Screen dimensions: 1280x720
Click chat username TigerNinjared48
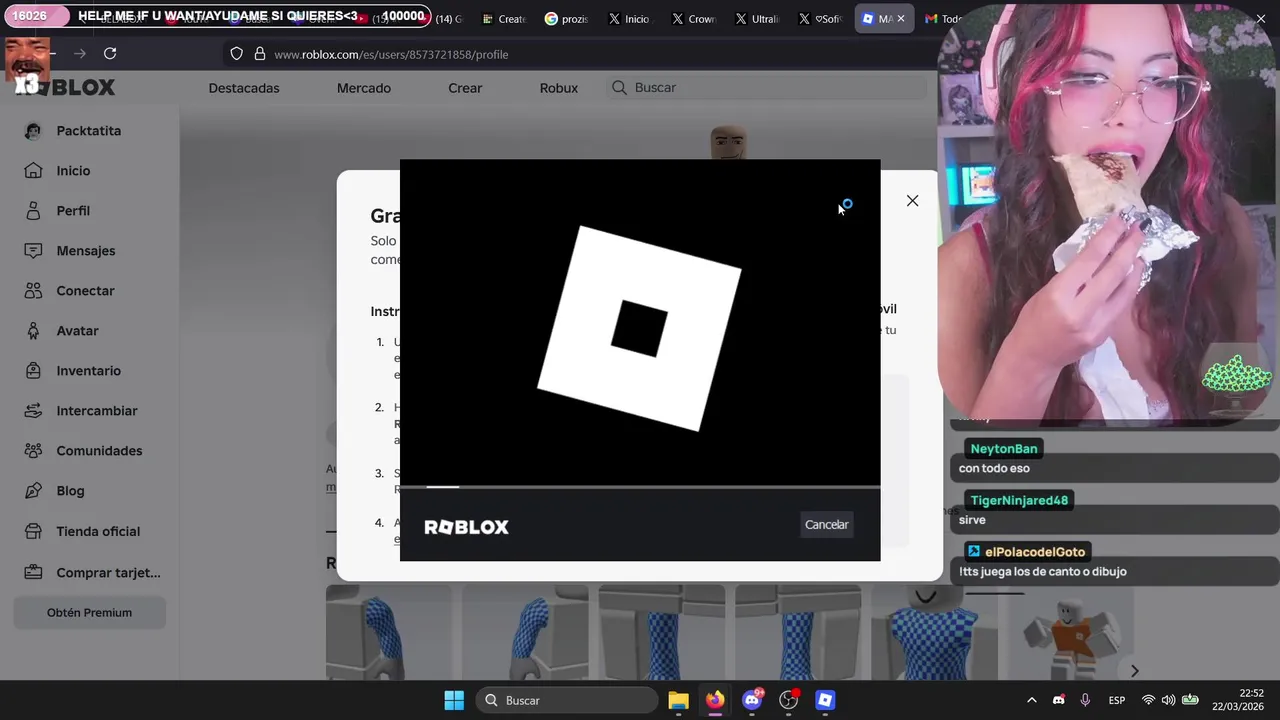point(1019,500)
